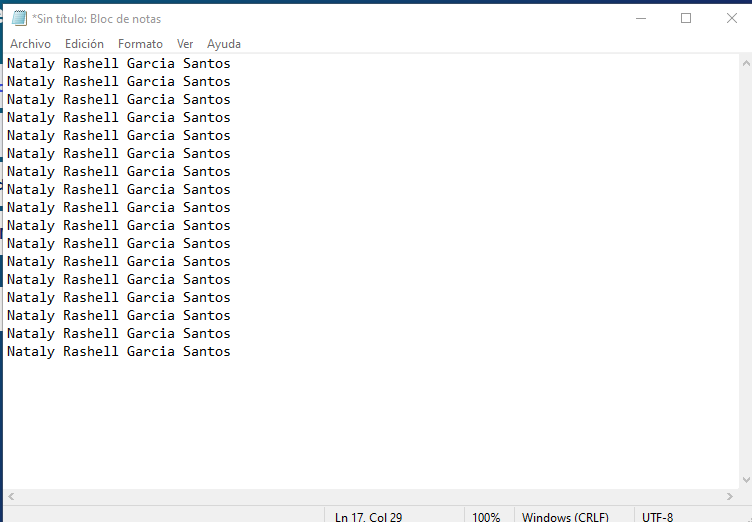Click the Notepad icon in title bar
Screen dimensions: 752x522
tap(19, 18)
